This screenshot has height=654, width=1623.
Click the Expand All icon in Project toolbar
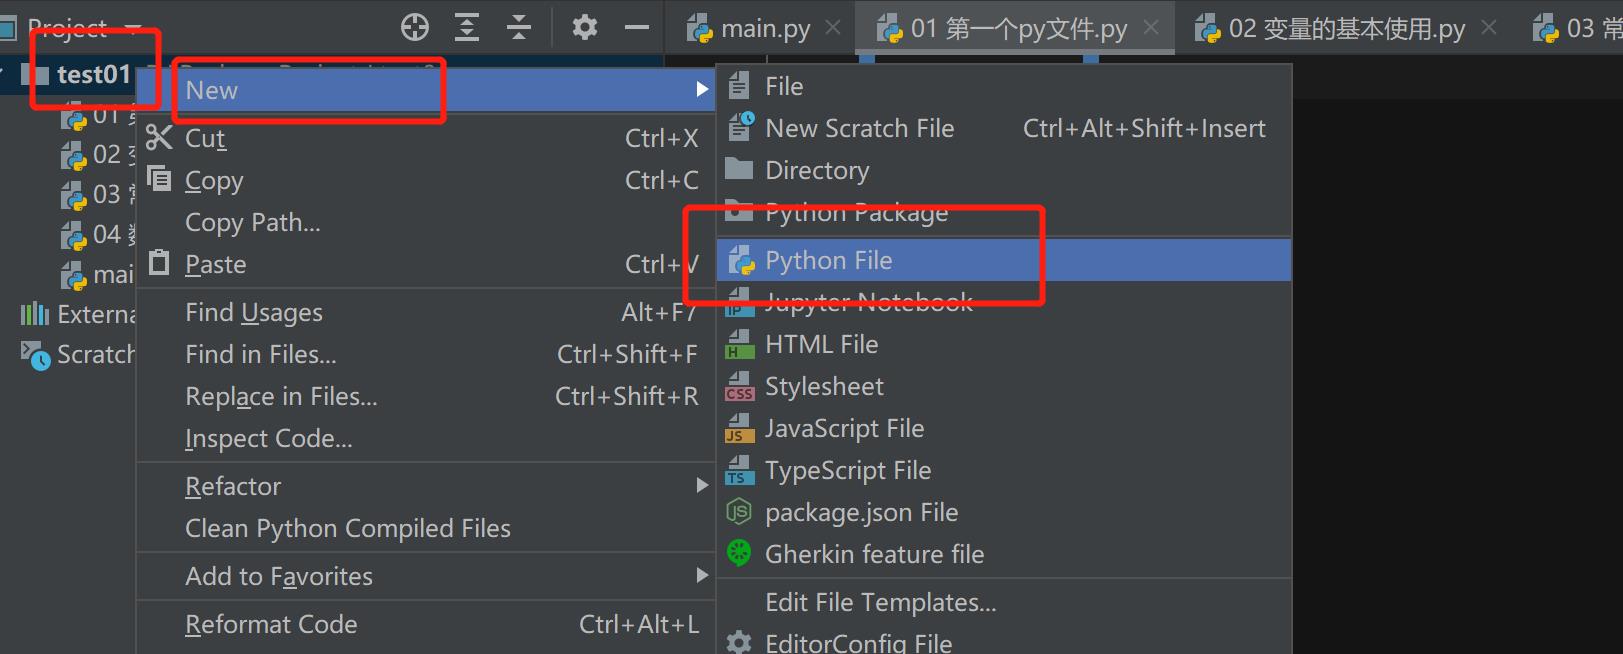point(467,27)
